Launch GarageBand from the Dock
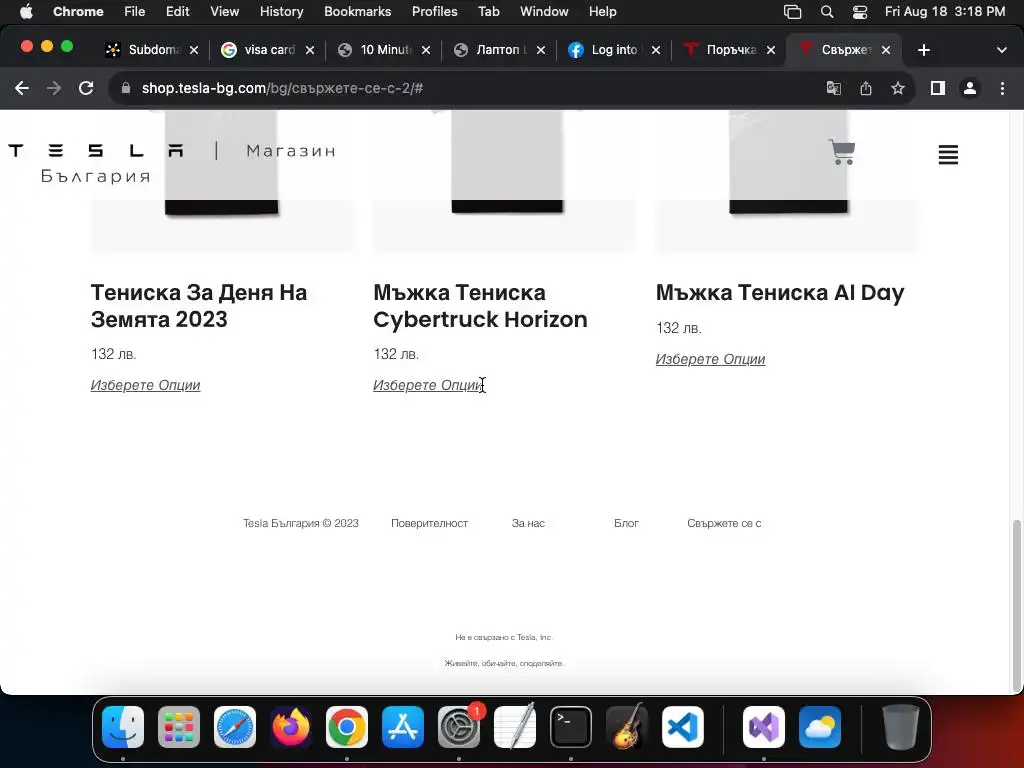 627,727
